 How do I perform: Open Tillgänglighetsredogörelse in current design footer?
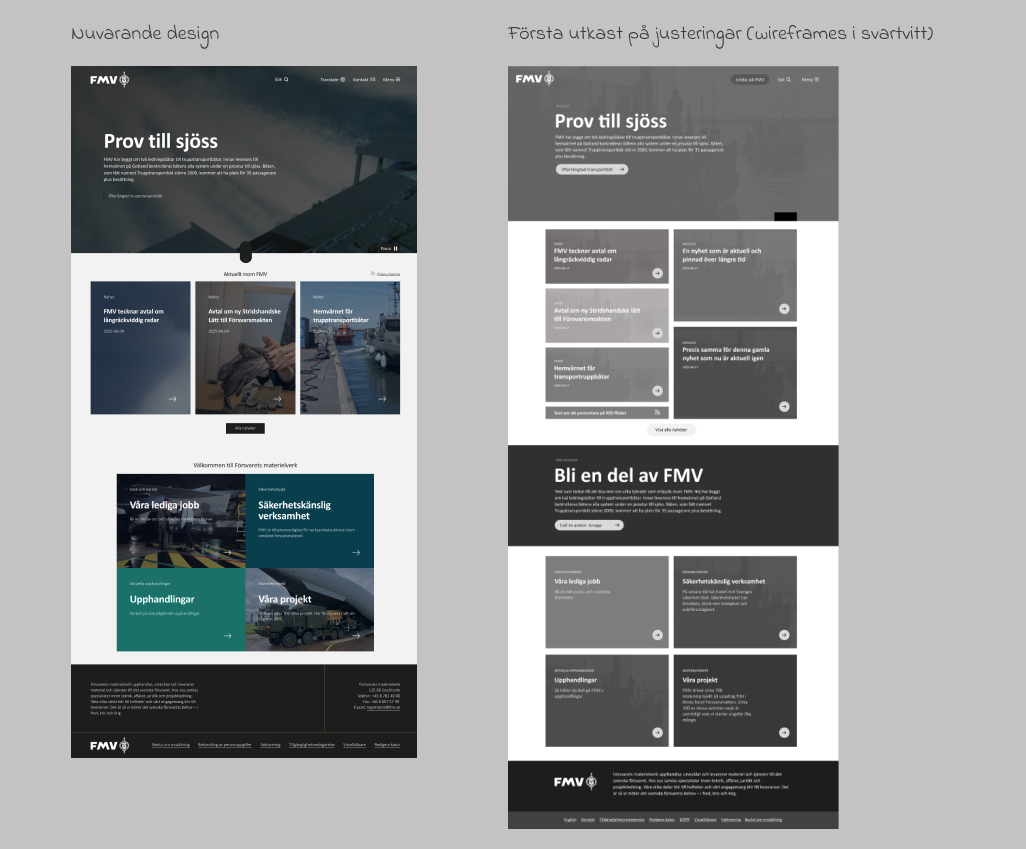coord(311,745)
